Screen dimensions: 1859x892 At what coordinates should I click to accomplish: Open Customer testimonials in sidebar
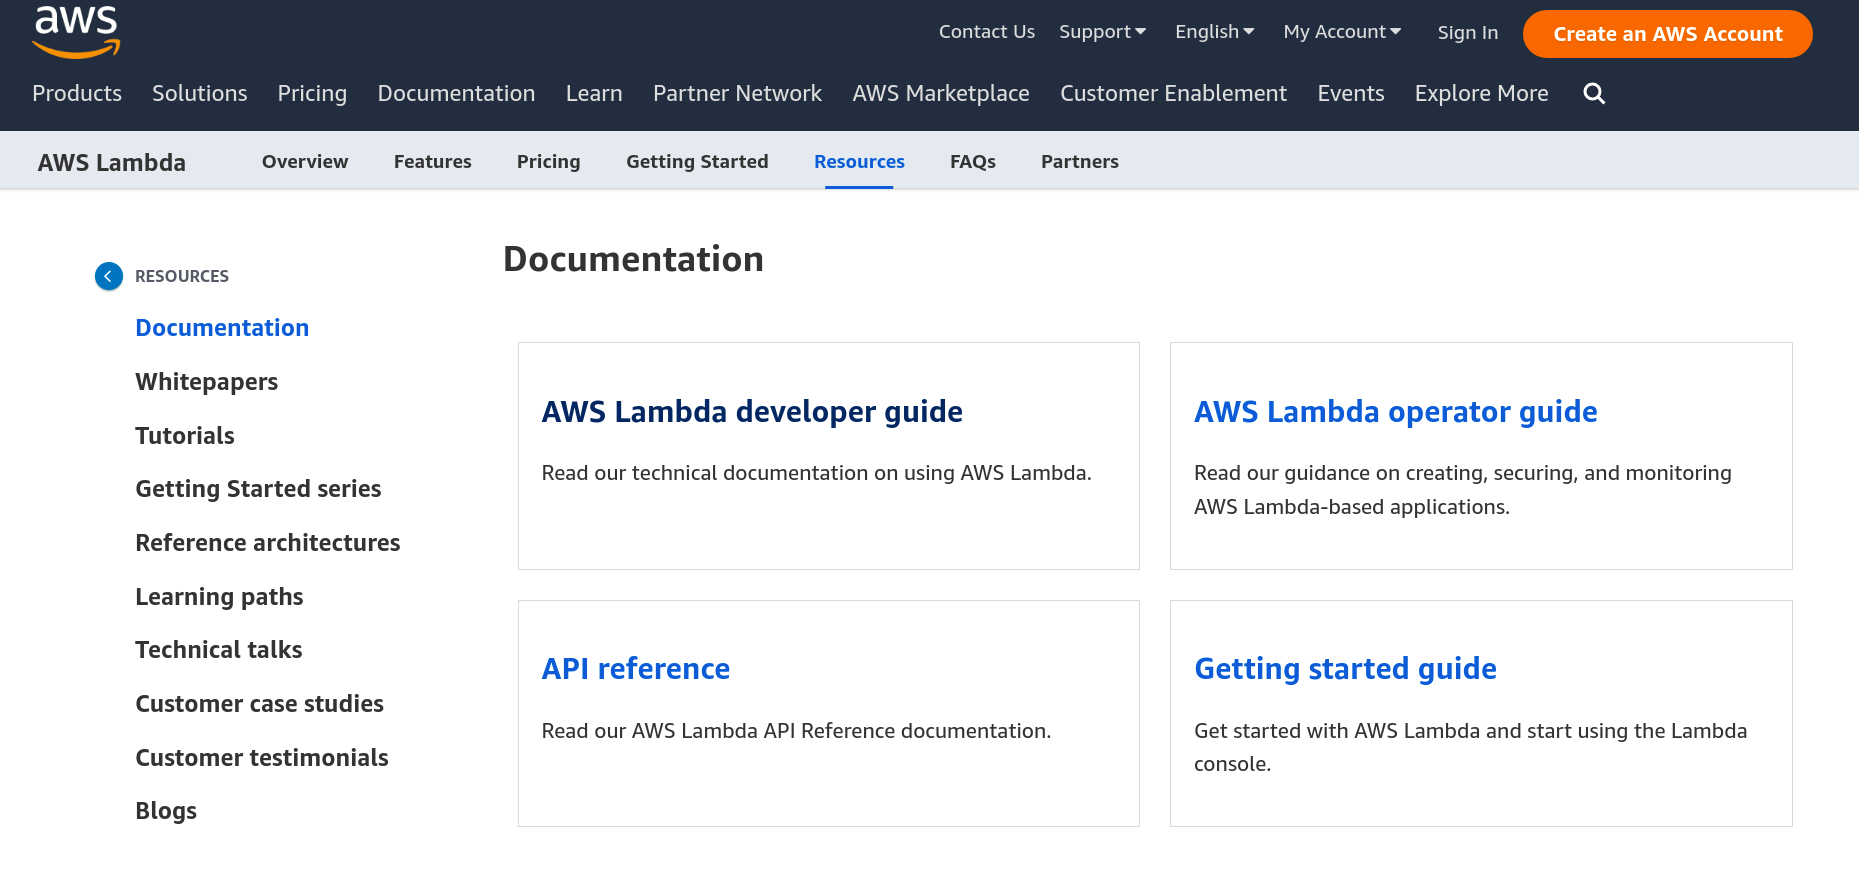tap(262, 758)
